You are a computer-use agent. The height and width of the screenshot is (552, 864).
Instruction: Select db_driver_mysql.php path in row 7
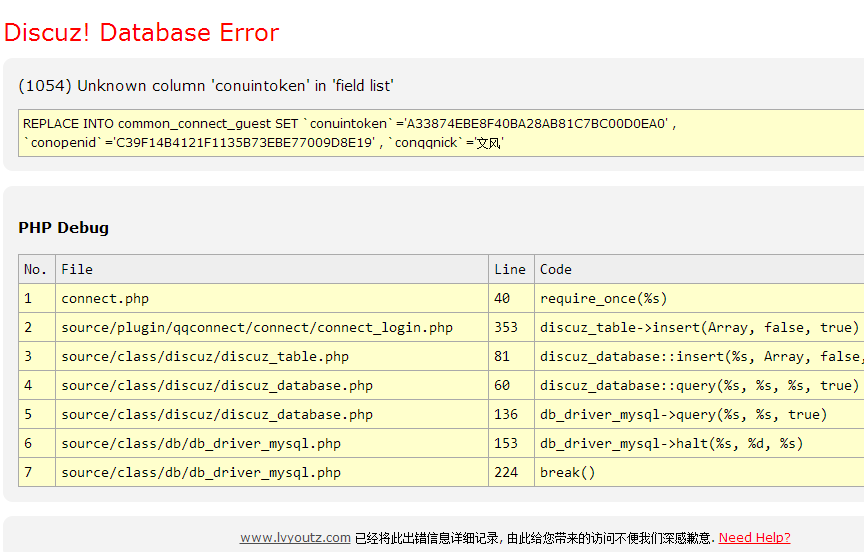point(272,472)
